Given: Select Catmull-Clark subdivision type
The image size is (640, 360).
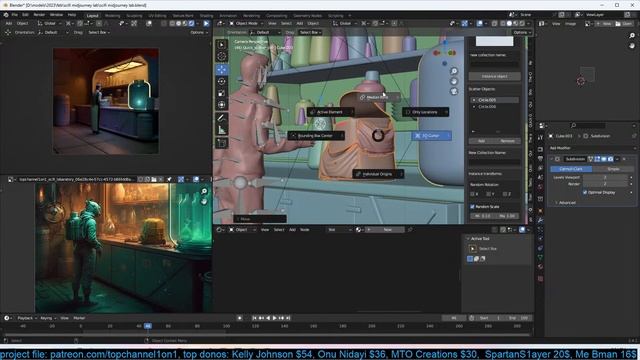Looking at the screenshot, I should pyautogui.click(x=571, y=169).
